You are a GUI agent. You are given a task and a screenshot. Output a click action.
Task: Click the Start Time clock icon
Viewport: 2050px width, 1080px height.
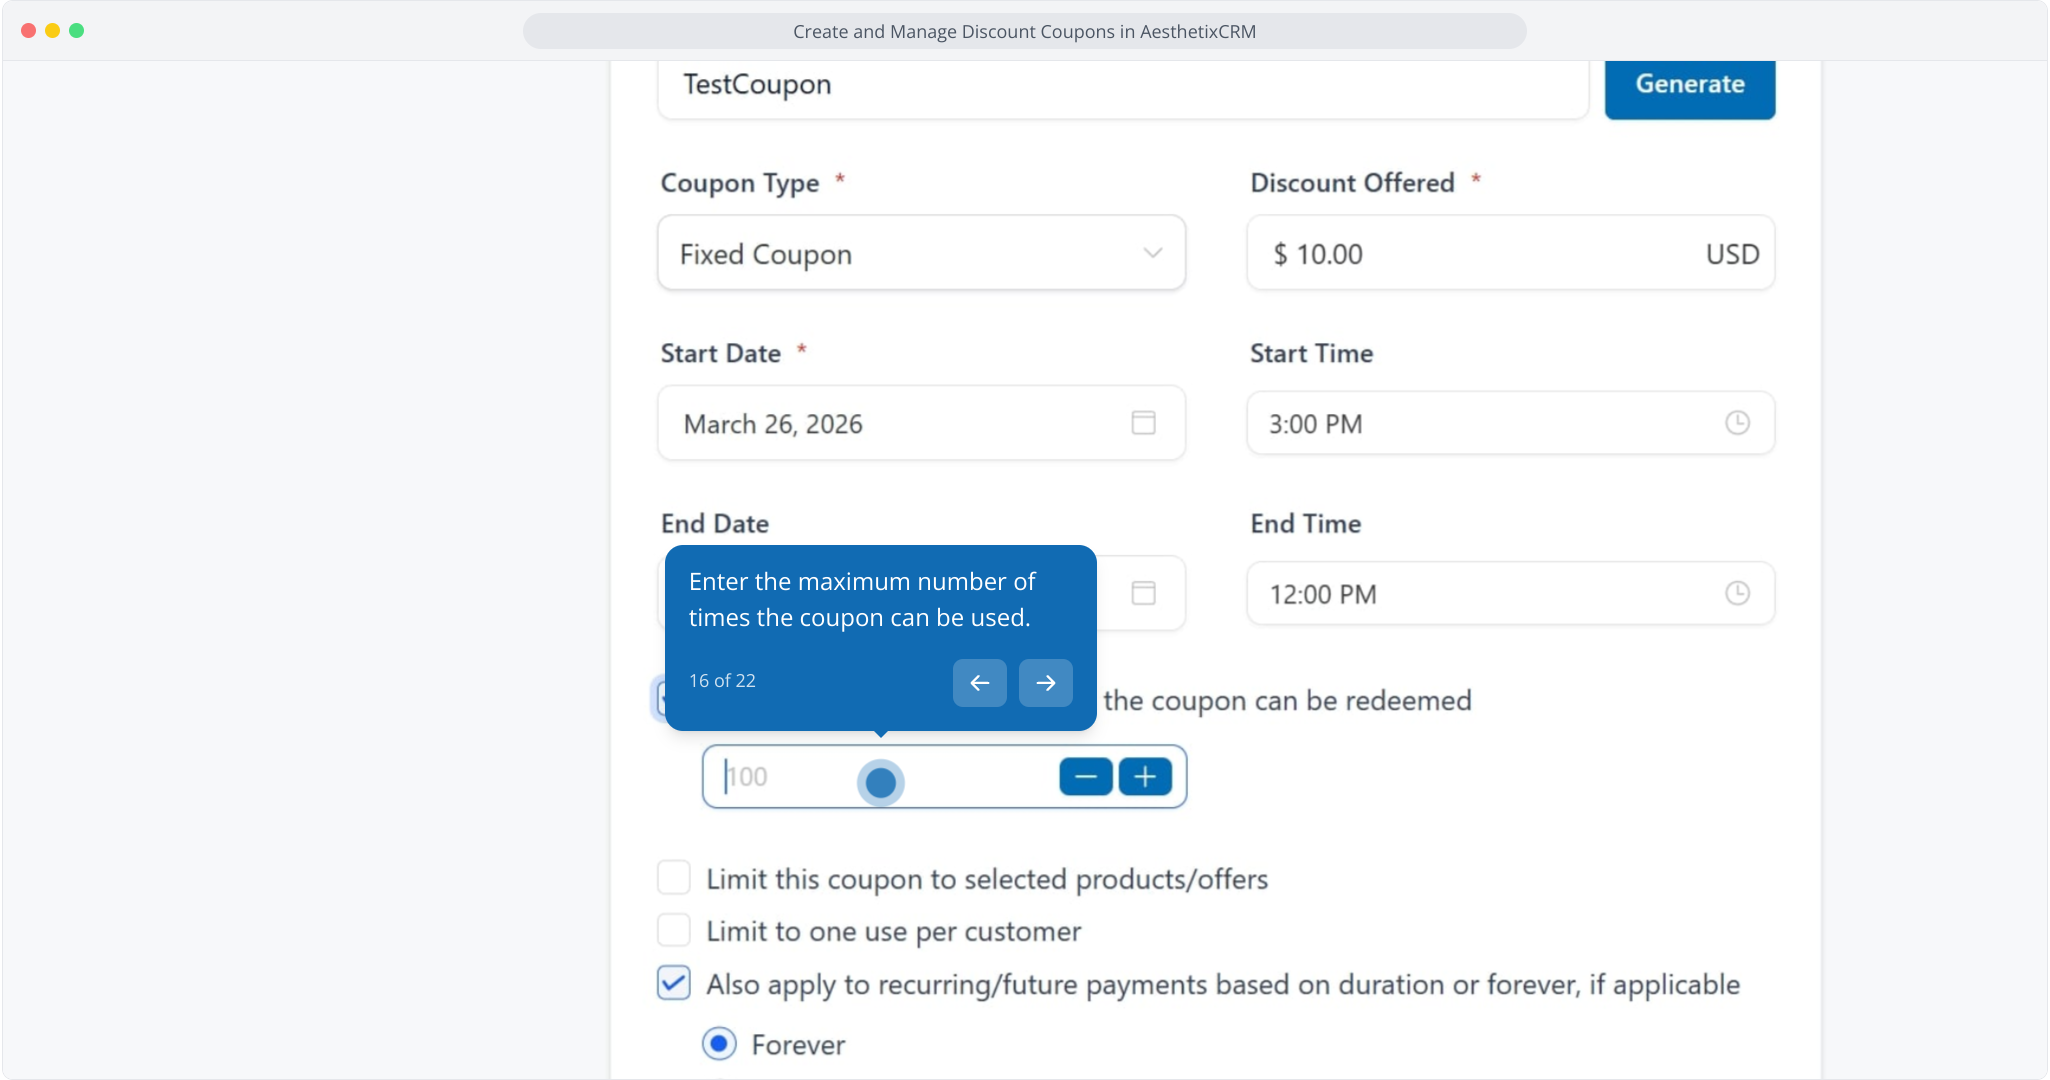pos(1737,423)
